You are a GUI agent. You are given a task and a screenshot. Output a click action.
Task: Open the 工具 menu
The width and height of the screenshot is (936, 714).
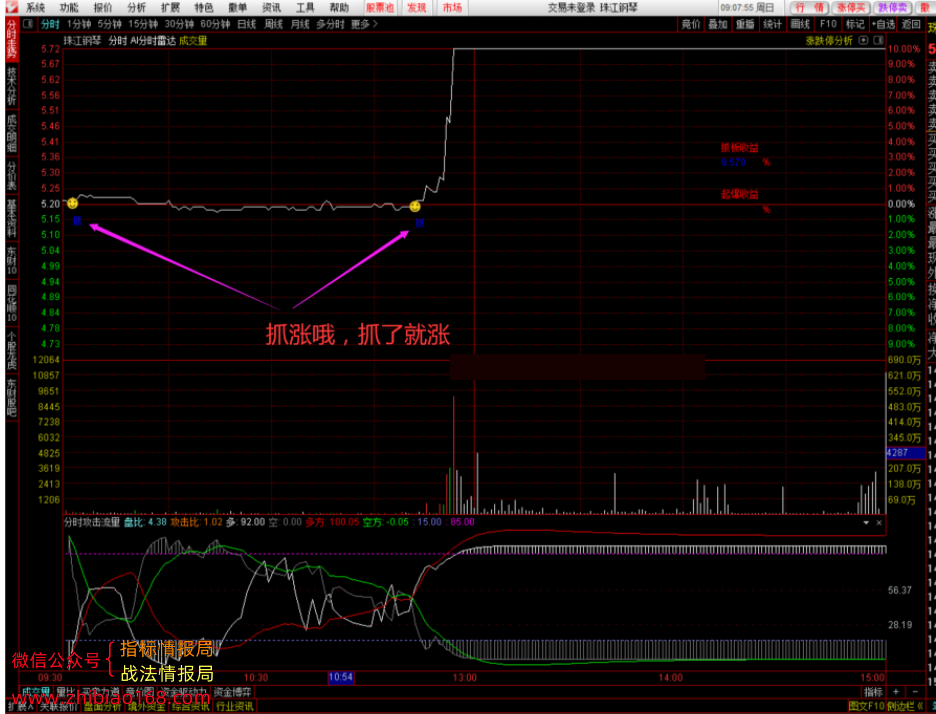click(305, 8)
